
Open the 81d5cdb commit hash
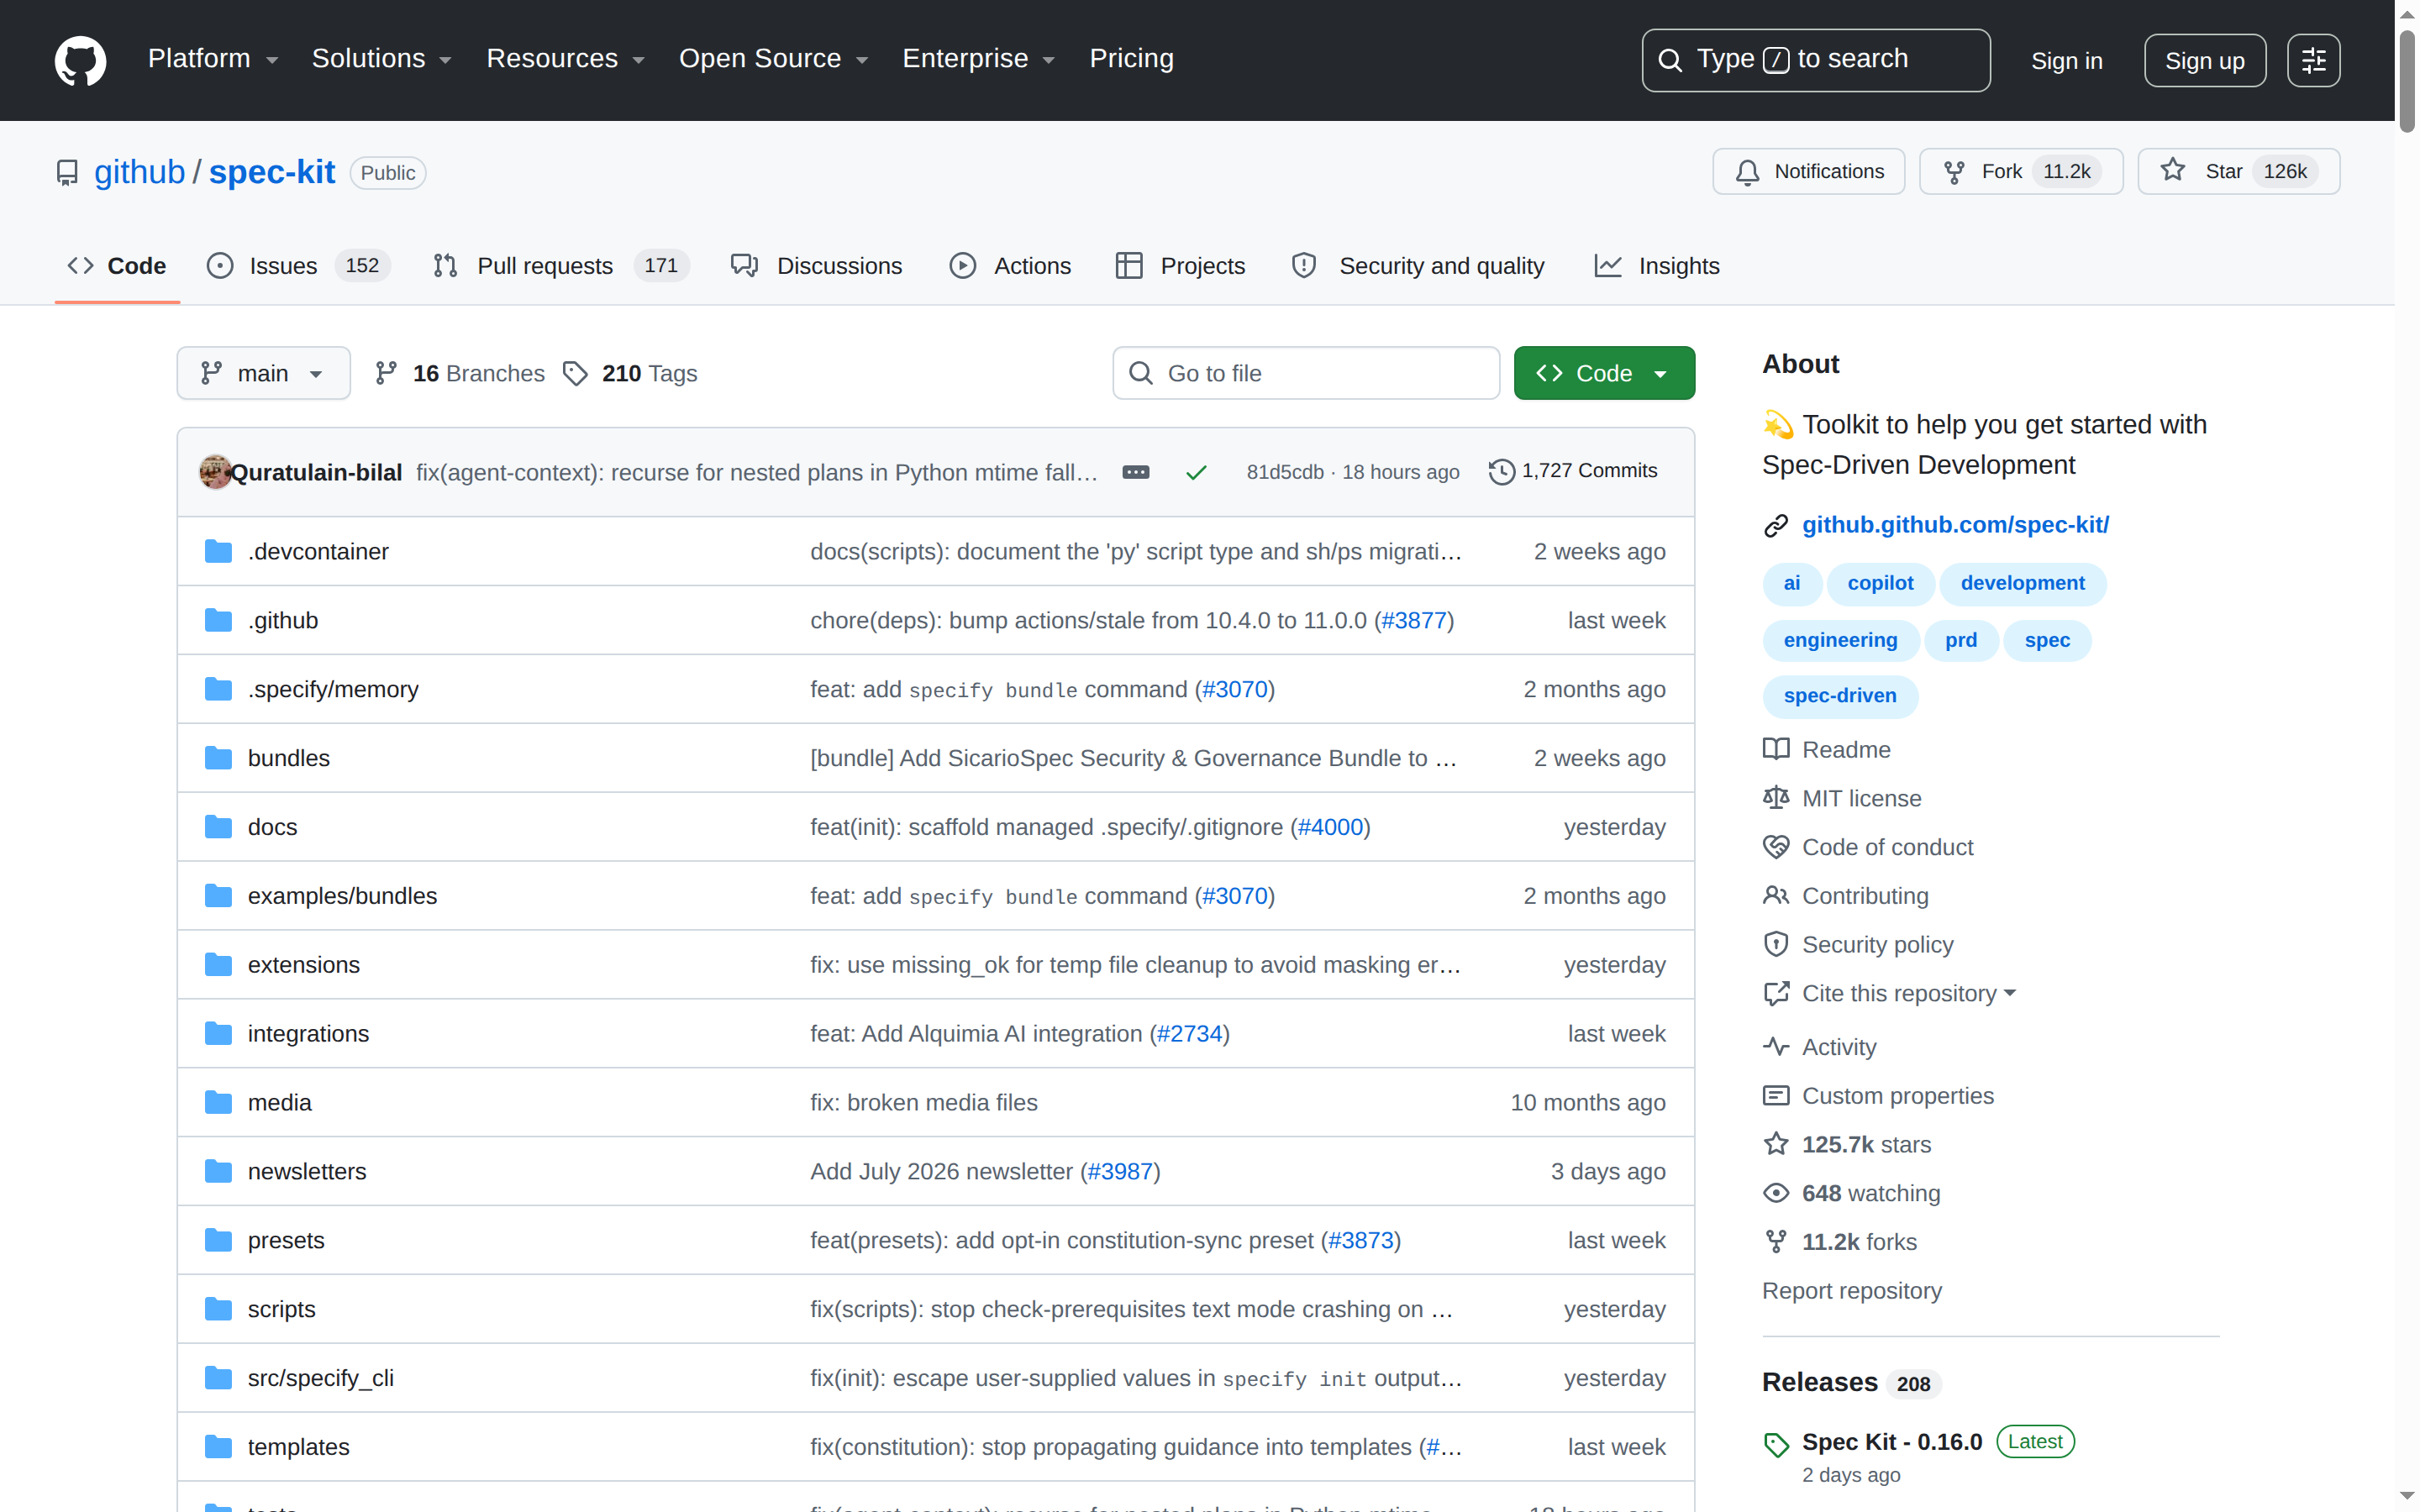(x=1284, y=472)
